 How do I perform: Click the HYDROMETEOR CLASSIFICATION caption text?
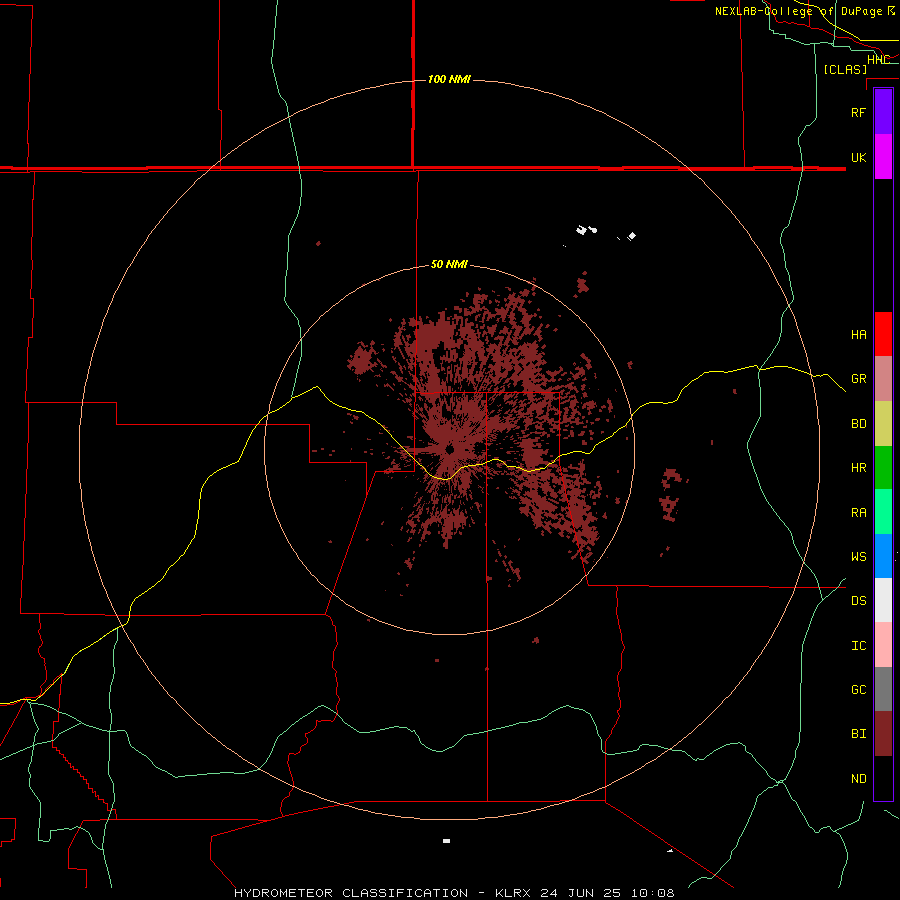tap(351, 893)
